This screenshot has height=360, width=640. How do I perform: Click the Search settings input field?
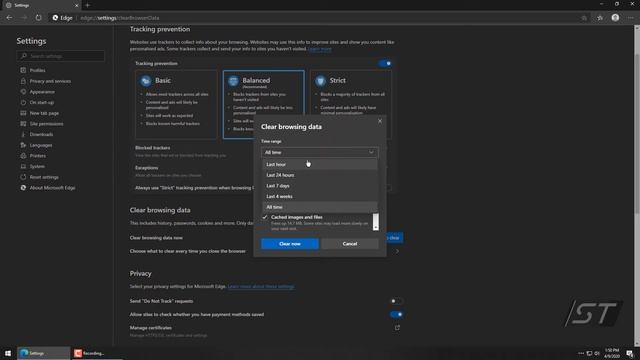click(x=60, y=56)
